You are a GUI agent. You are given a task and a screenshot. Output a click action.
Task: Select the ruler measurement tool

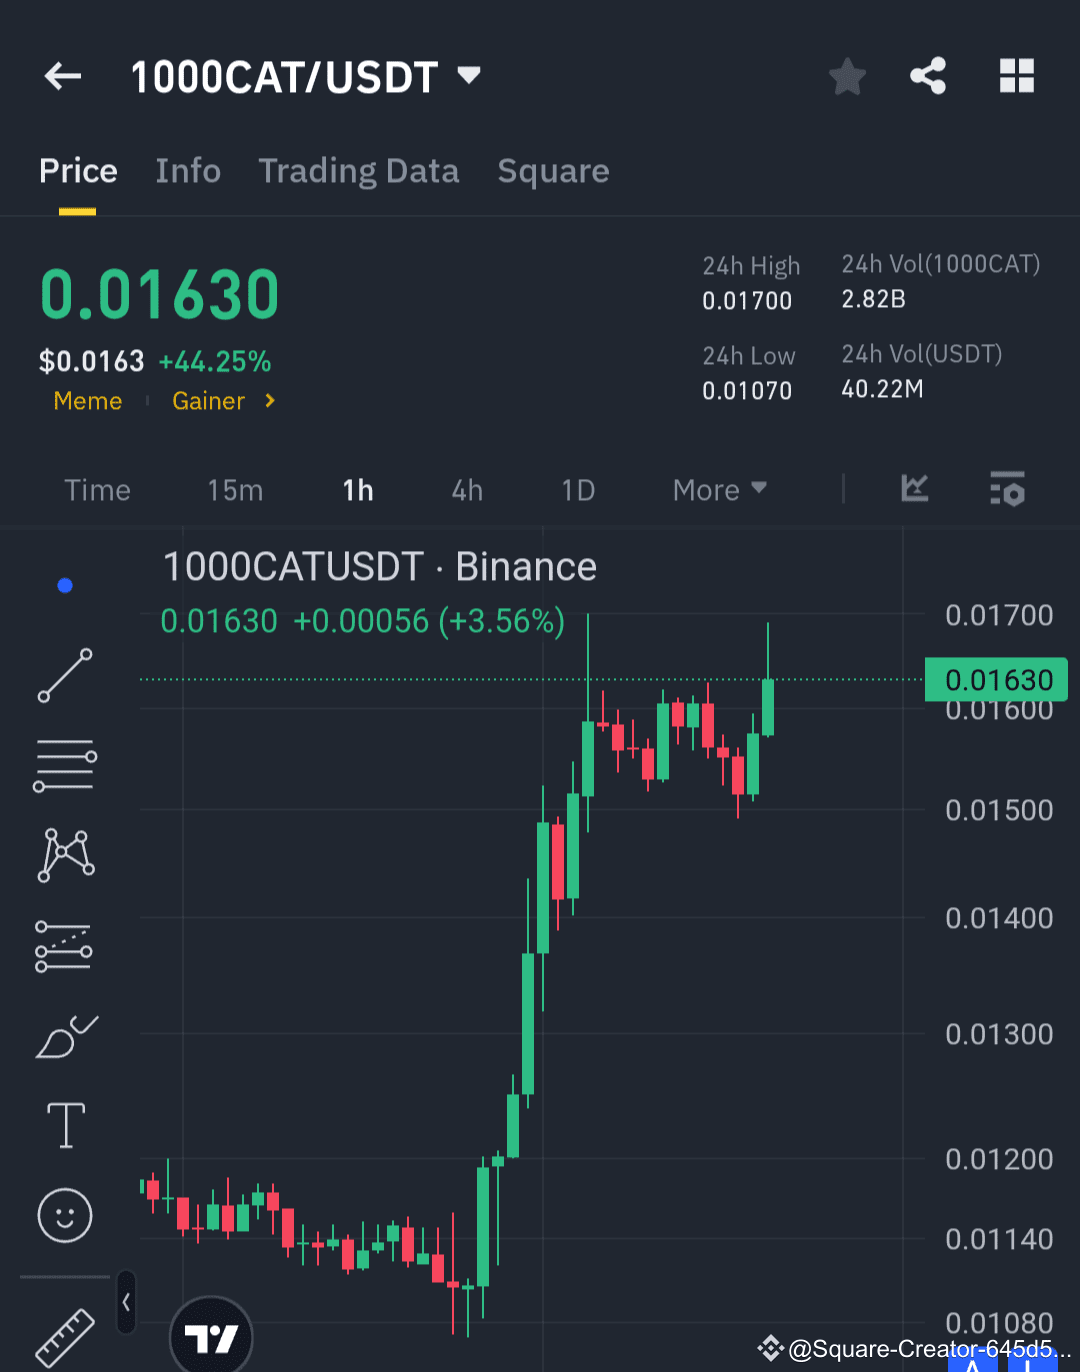64,1337
